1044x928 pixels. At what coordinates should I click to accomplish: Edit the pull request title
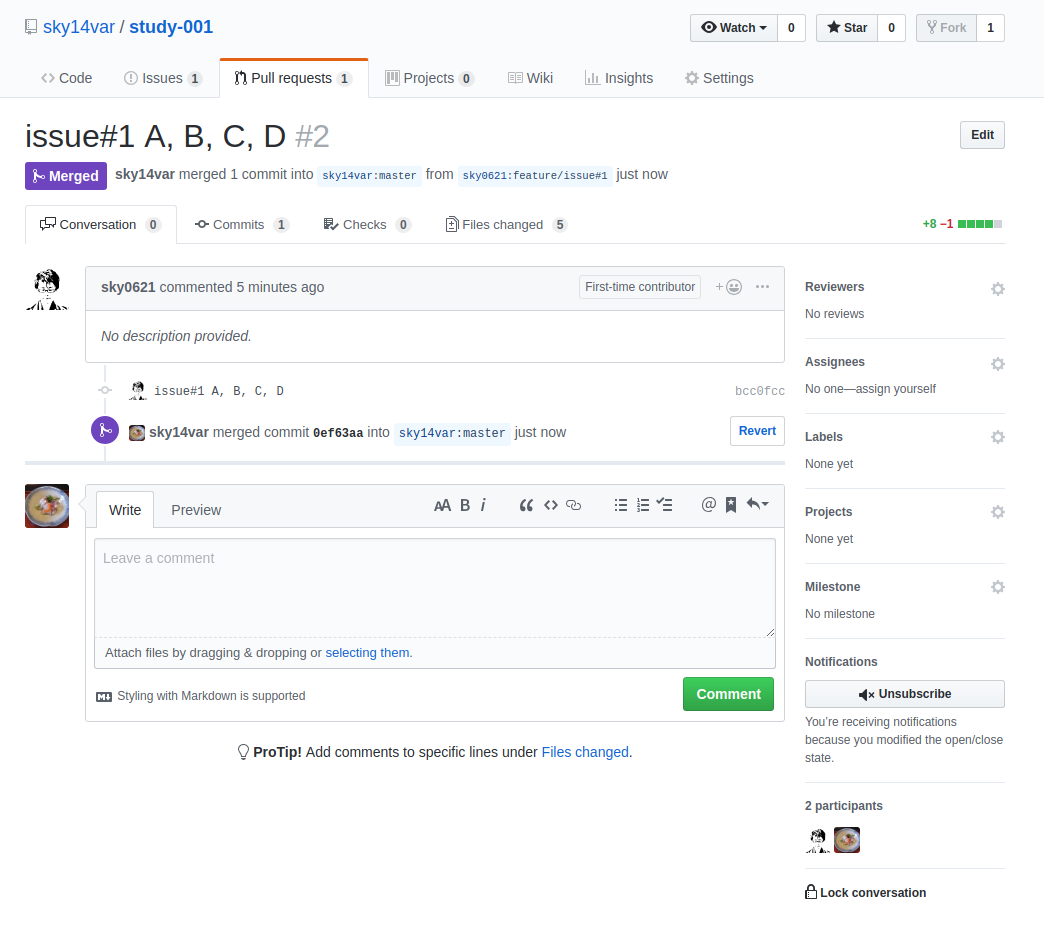click(982, 135)
